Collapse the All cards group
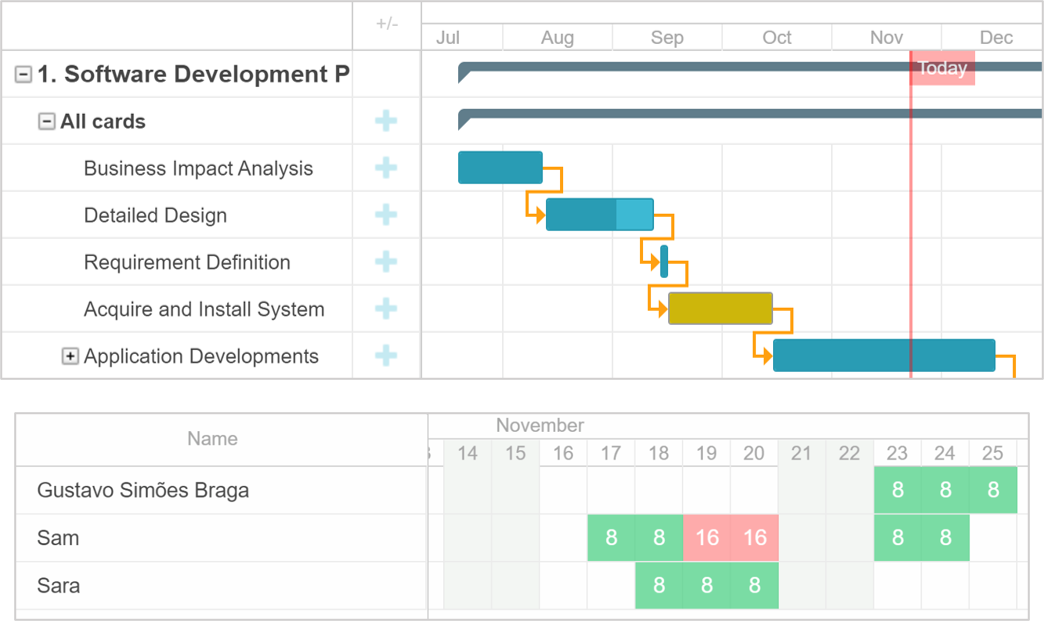The width and height of the screenshot is (1044, 621). [46, 122]
